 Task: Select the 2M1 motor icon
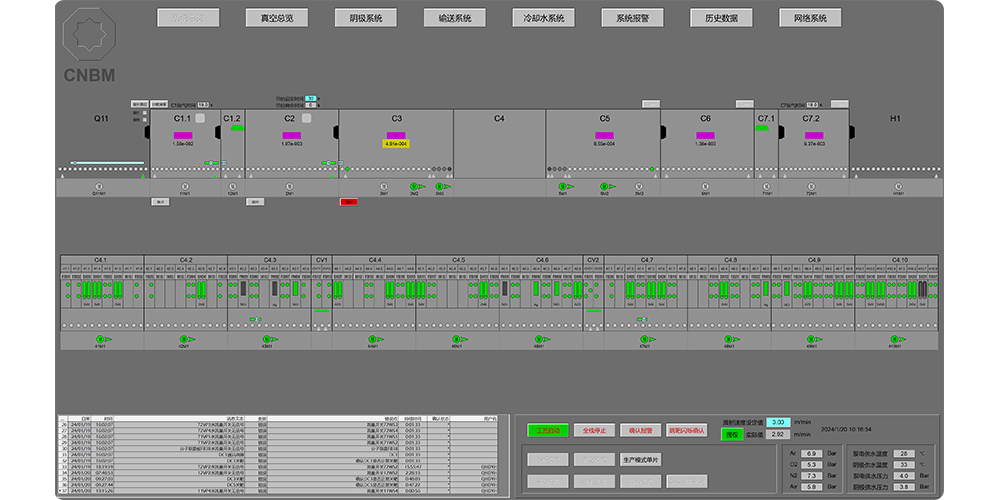(x=290, y=187)
